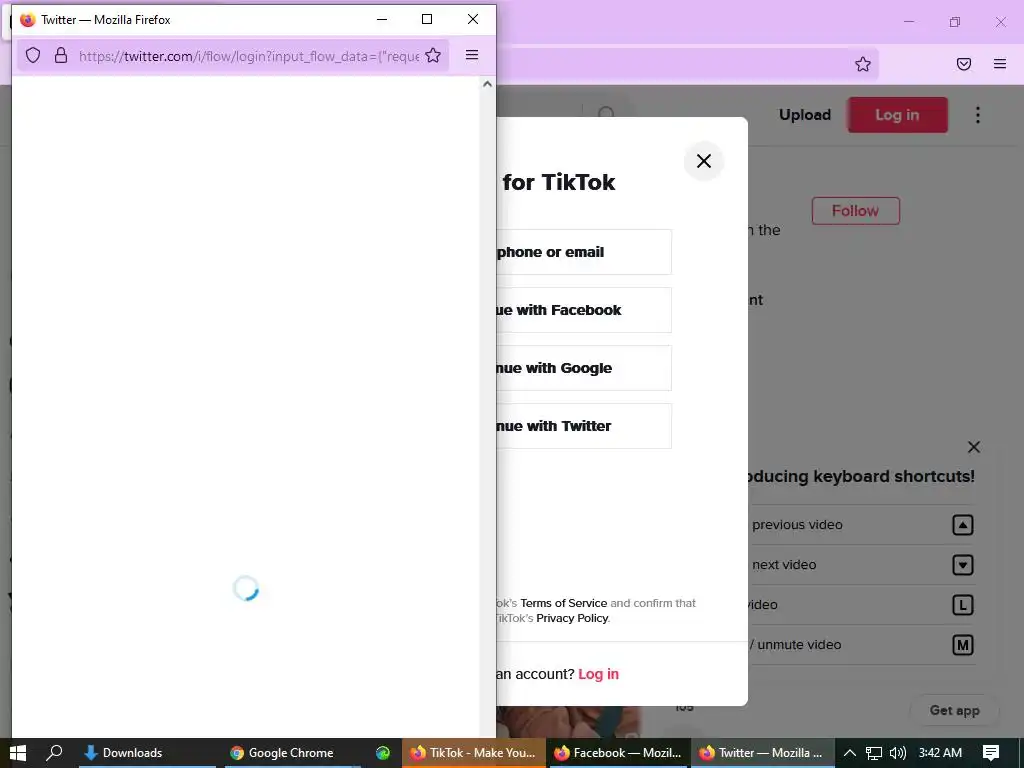Click the scrollbar up arrow in Twitter window

[x=487, y=84]
